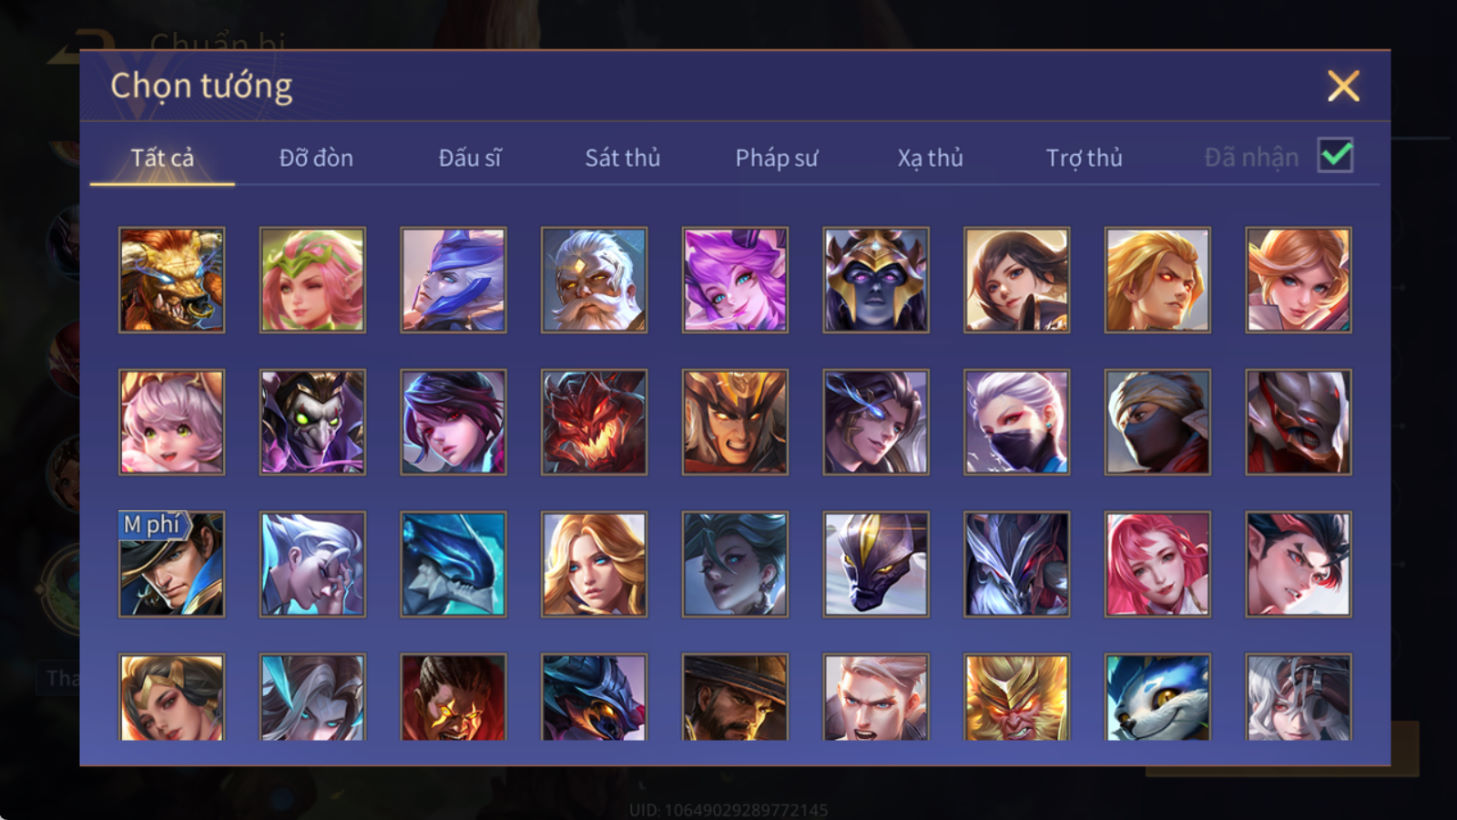Select the red-haired smiling woman hero
The height and width of the screenshot is (820, 1457).
pyautogui.click(x=1157, y=564)
